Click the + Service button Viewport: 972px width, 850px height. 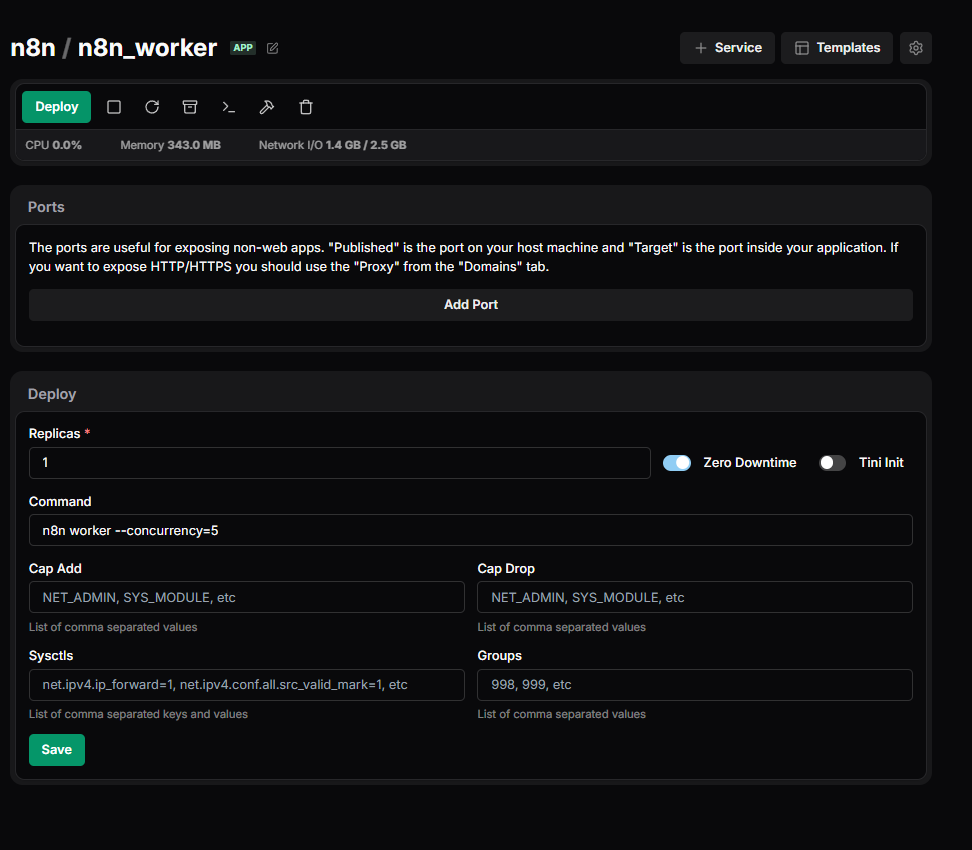tap(727, 48)
